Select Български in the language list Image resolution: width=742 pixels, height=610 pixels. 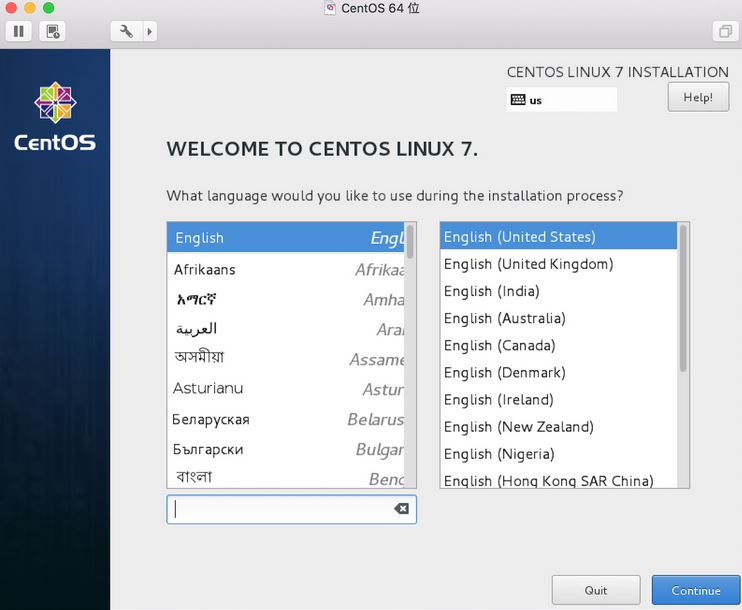(x=286, y=449)
